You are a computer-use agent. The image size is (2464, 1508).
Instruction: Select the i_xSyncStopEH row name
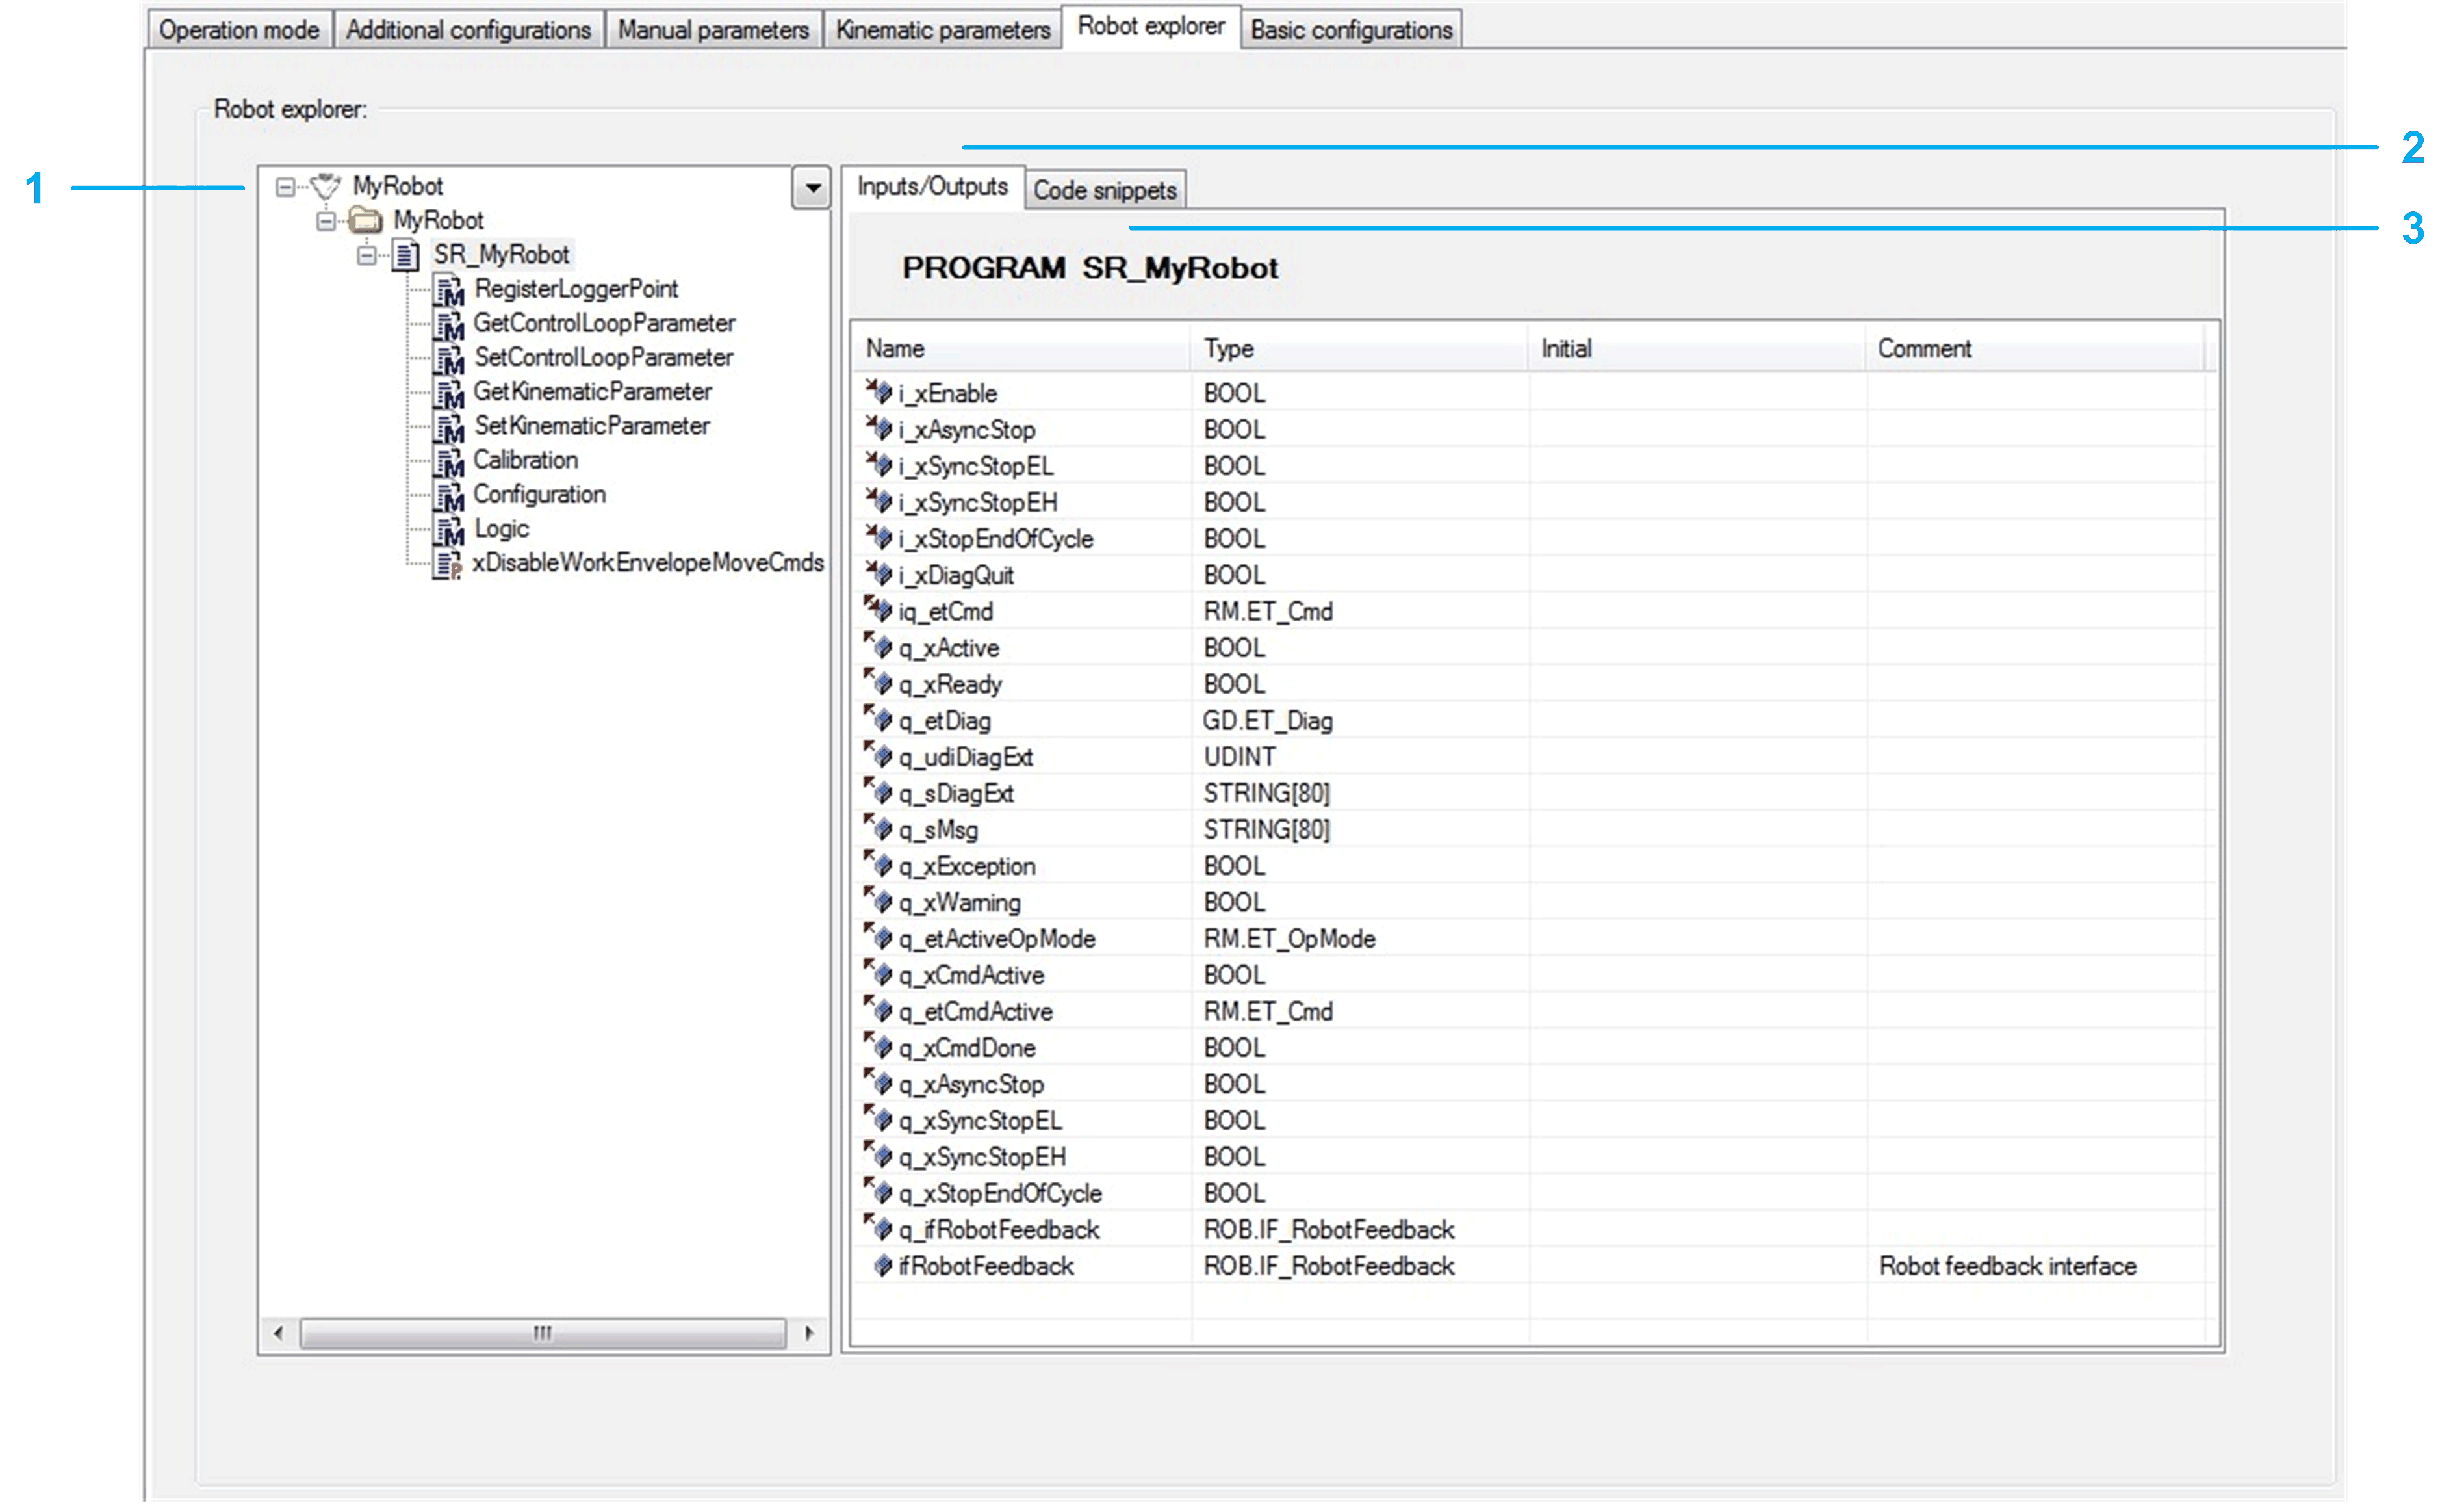tap(977, 503)
